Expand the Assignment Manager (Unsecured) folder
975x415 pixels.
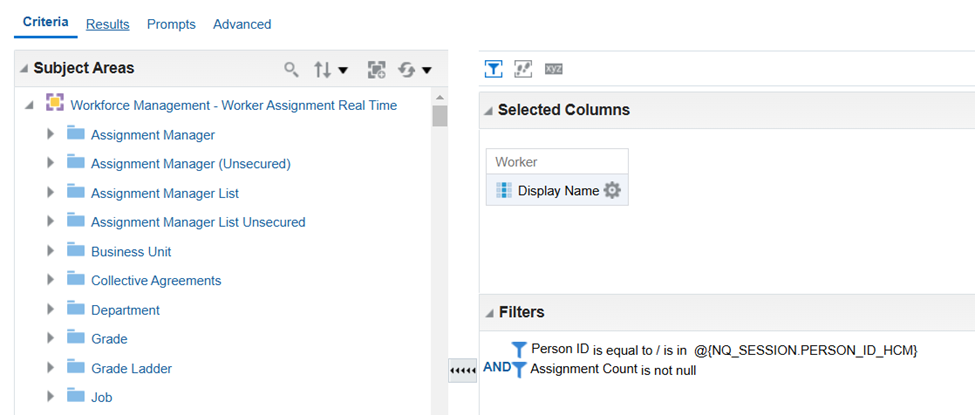(50, 163)
